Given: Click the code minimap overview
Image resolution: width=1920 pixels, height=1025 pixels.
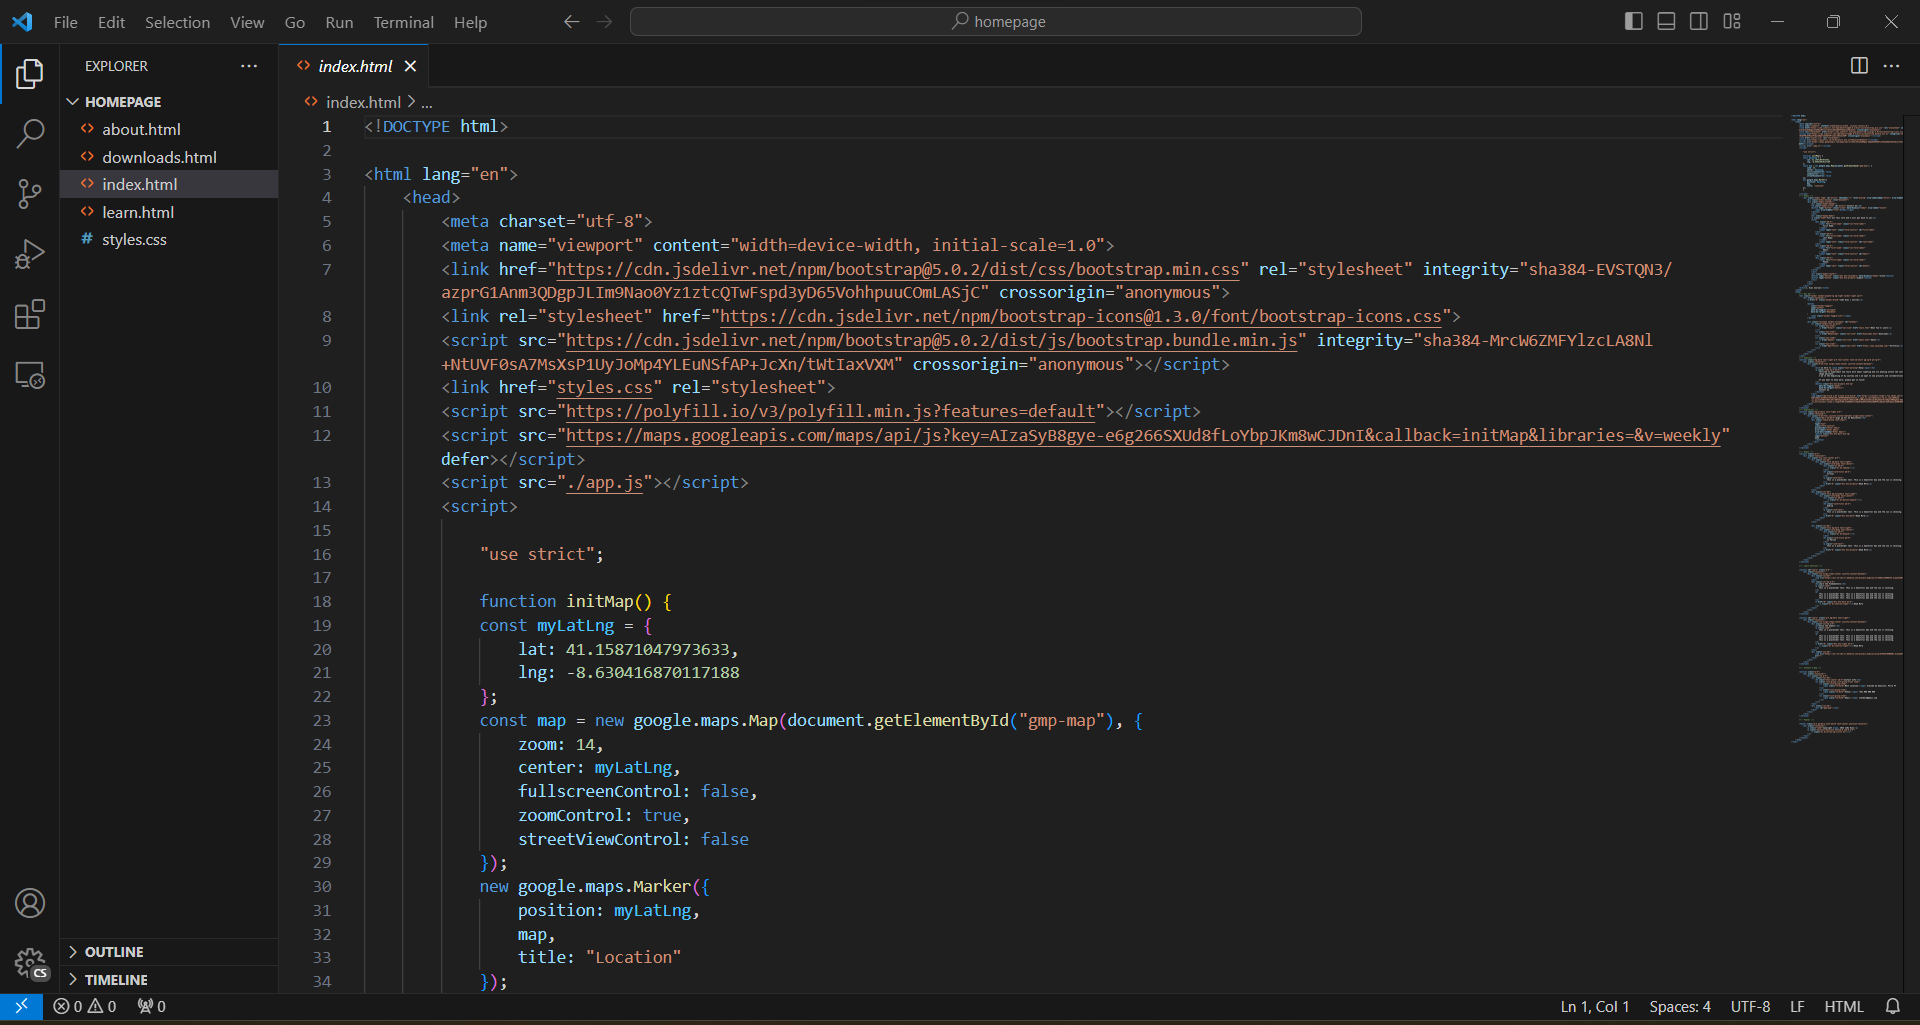Looking at the screenshot, I should (1847, 430).
